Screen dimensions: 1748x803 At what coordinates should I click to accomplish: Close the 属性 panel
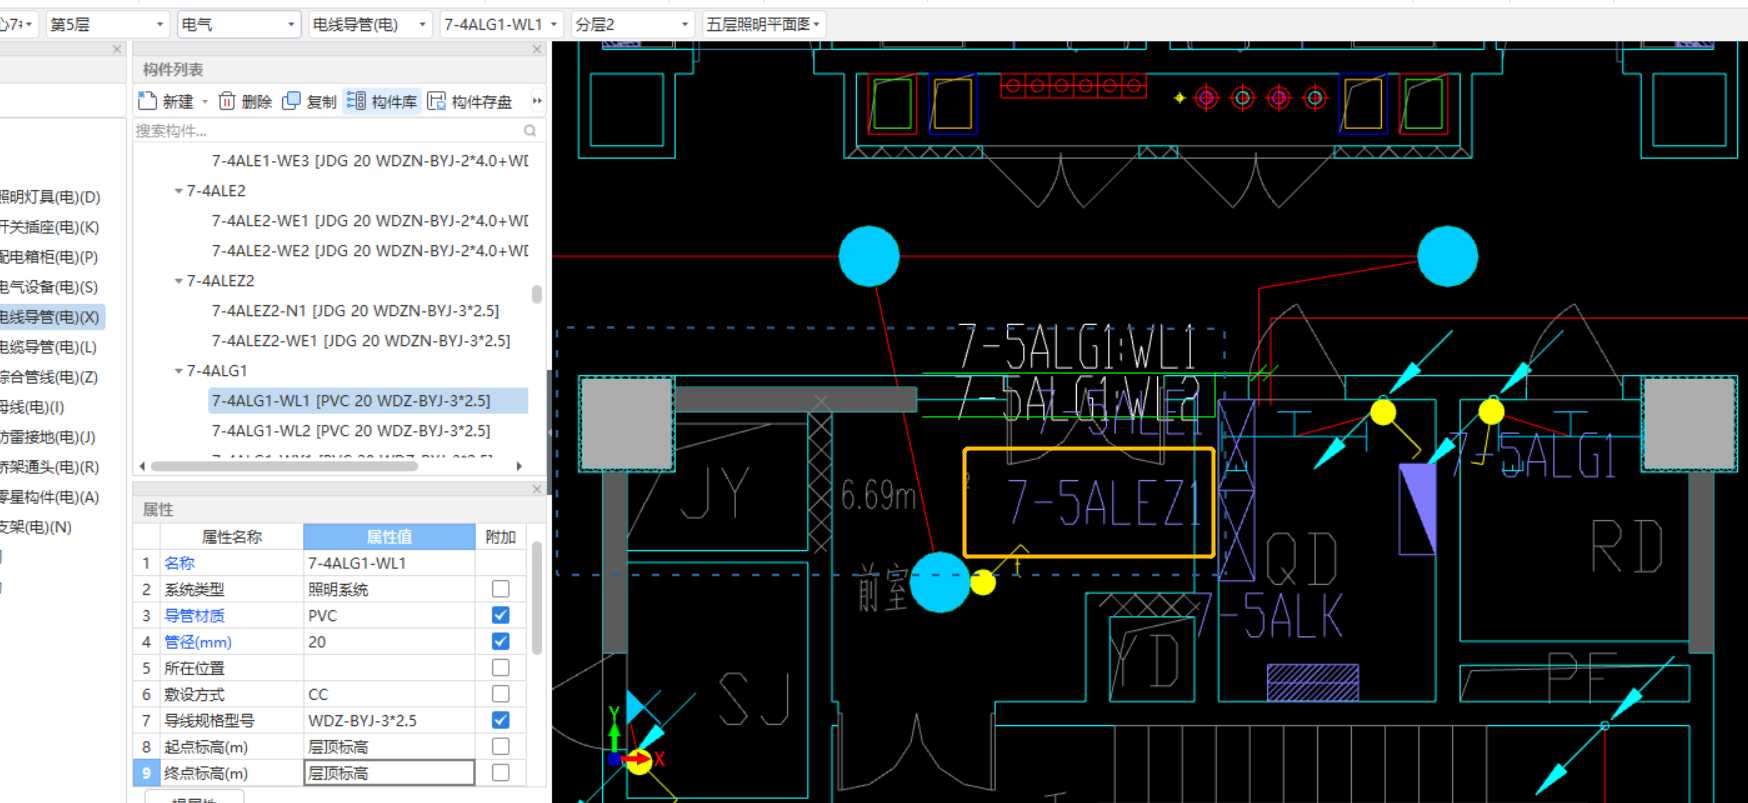537,489
